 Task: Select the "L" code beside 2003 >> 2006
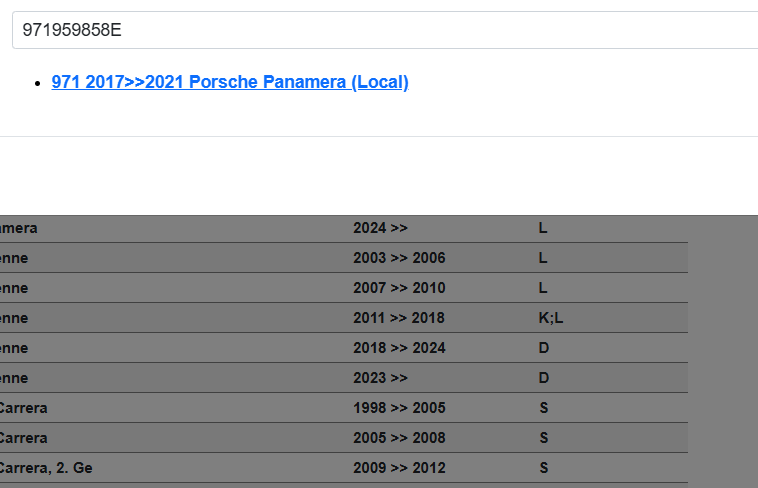pyautogui.click(x=543, y=258)
